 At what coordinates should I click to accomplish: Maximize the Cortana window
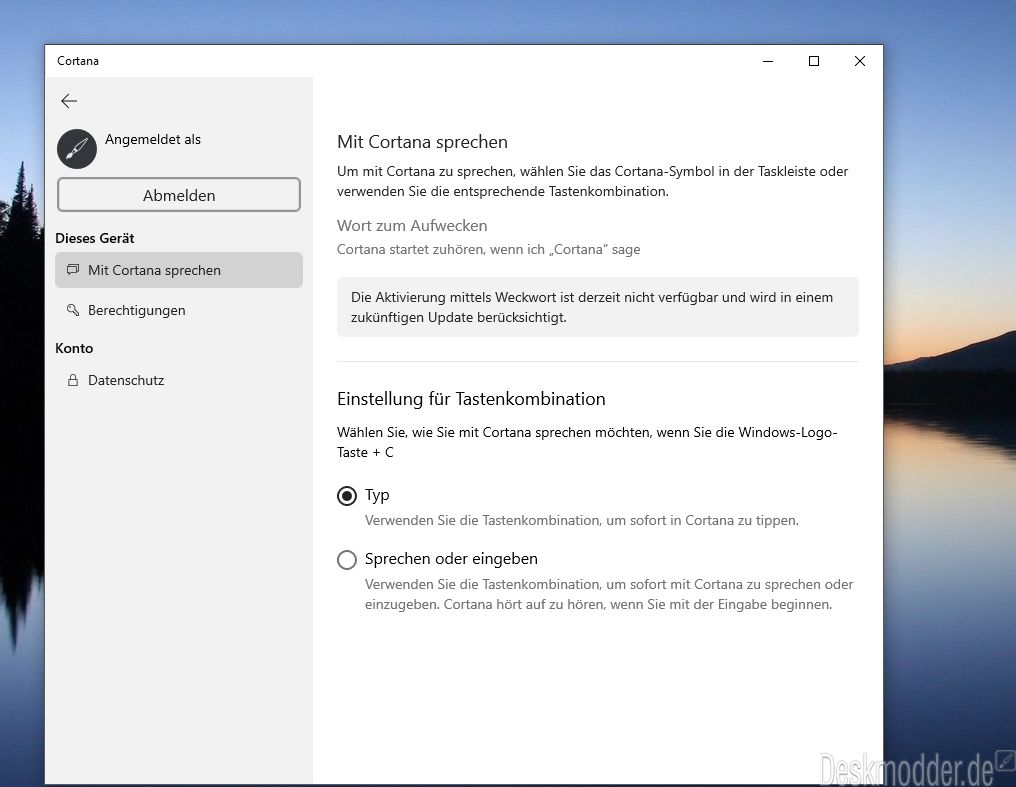pos(814,61)
